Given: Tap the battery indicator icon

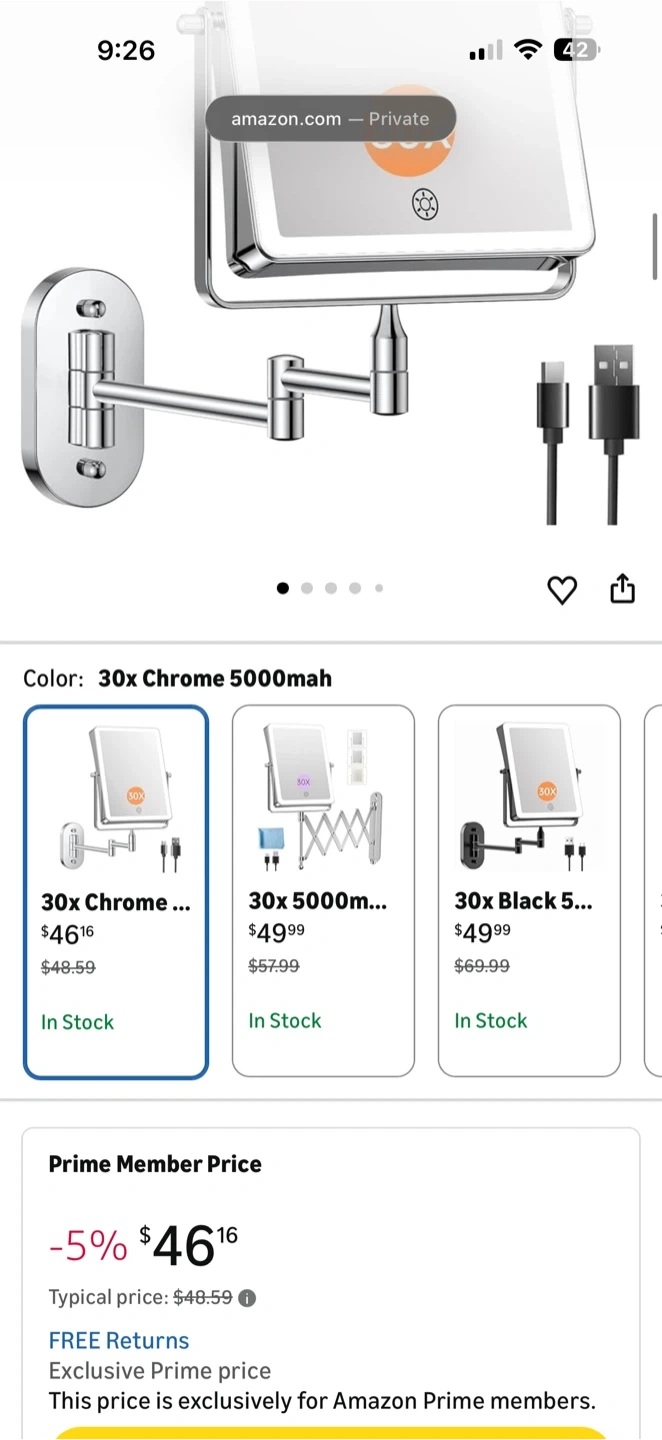Looking at the screenshot, I should (x=577, y=49).
